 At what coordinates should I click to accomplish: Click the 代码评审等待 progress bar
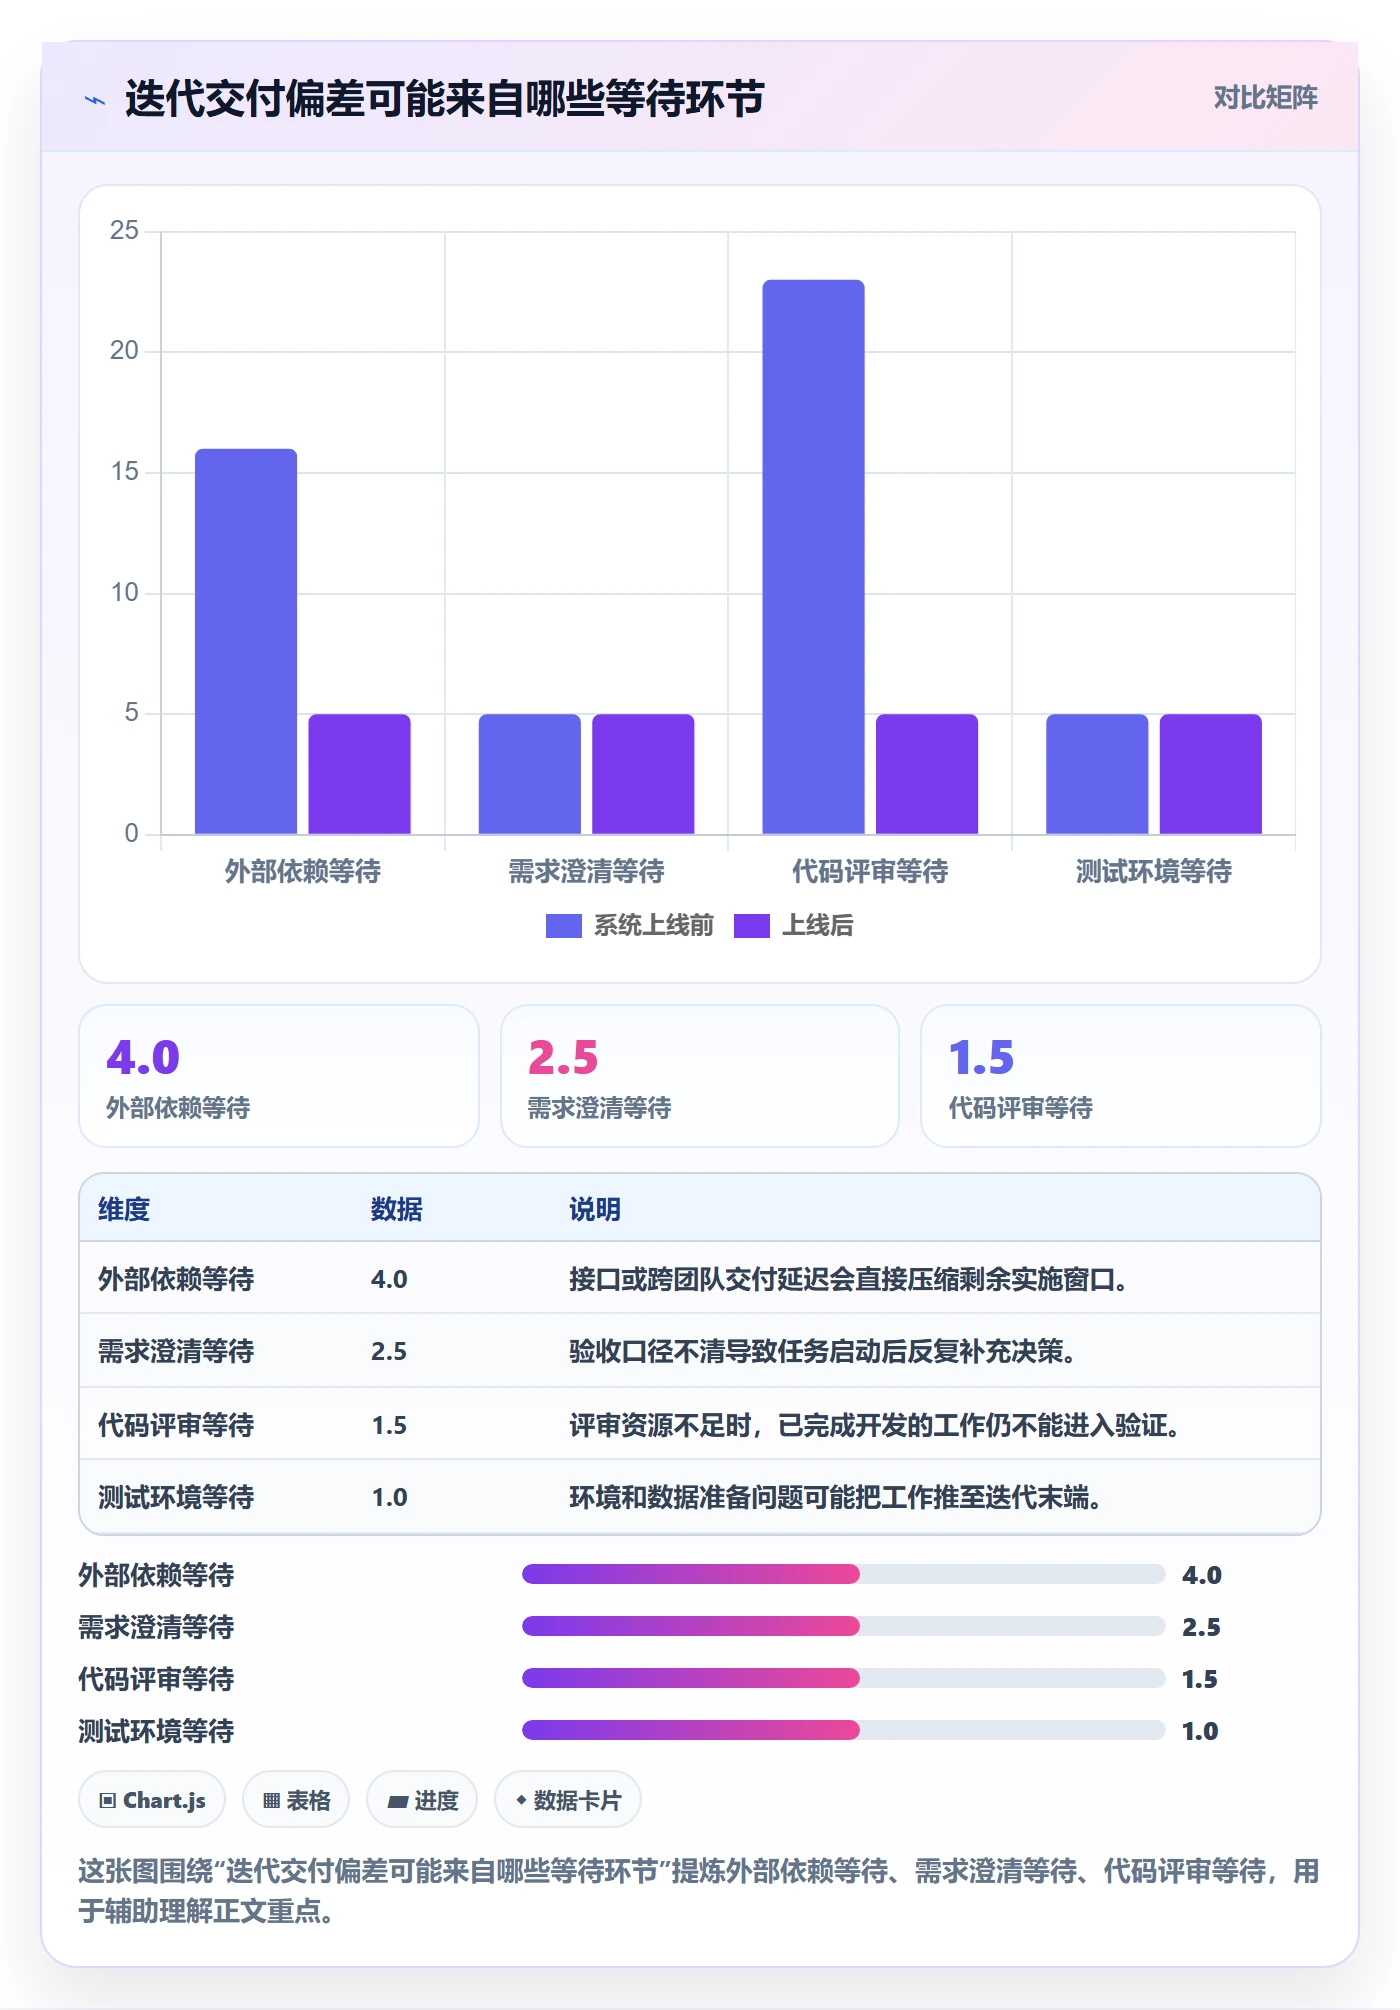tap(843, 1678)
